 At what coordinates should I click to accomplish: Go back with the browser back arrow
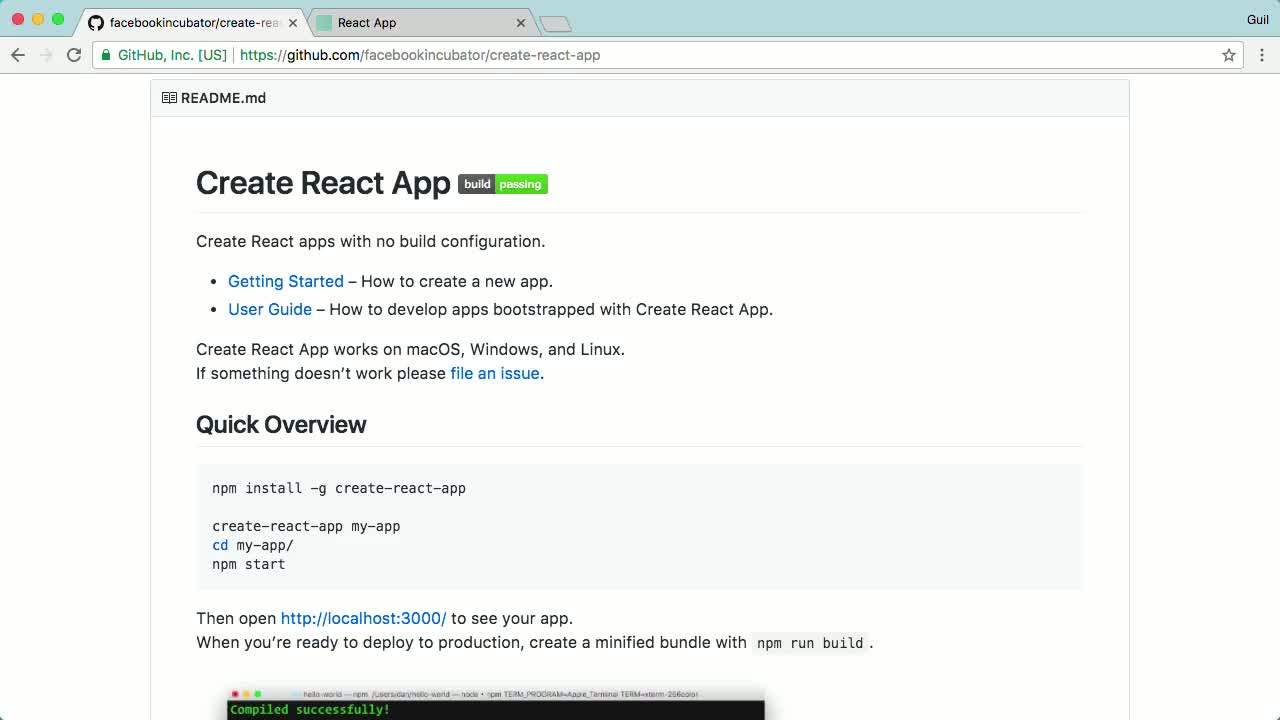18,55
